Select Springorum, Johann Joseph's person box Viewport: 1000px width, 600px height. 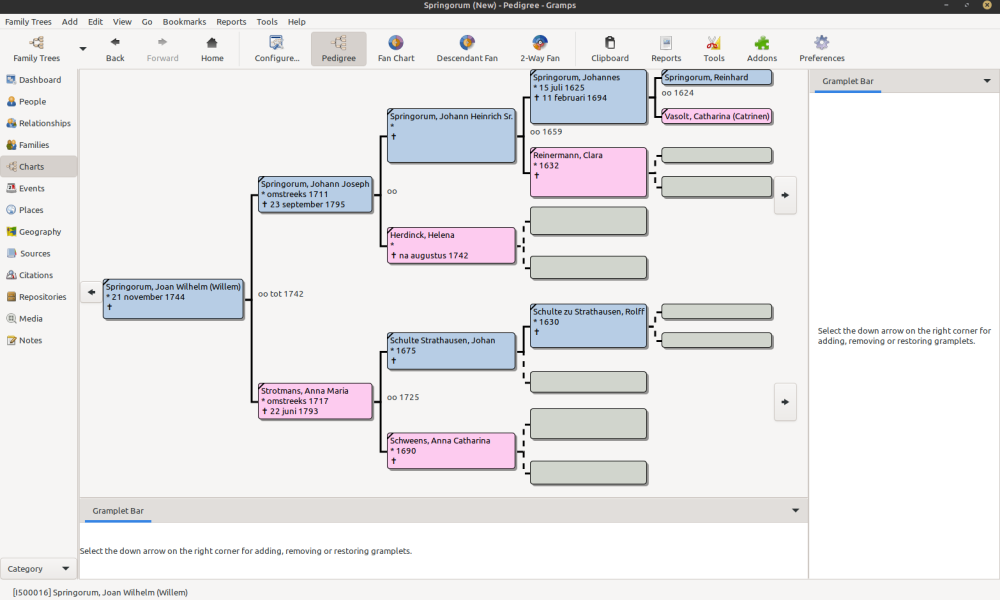pos(315,194)
